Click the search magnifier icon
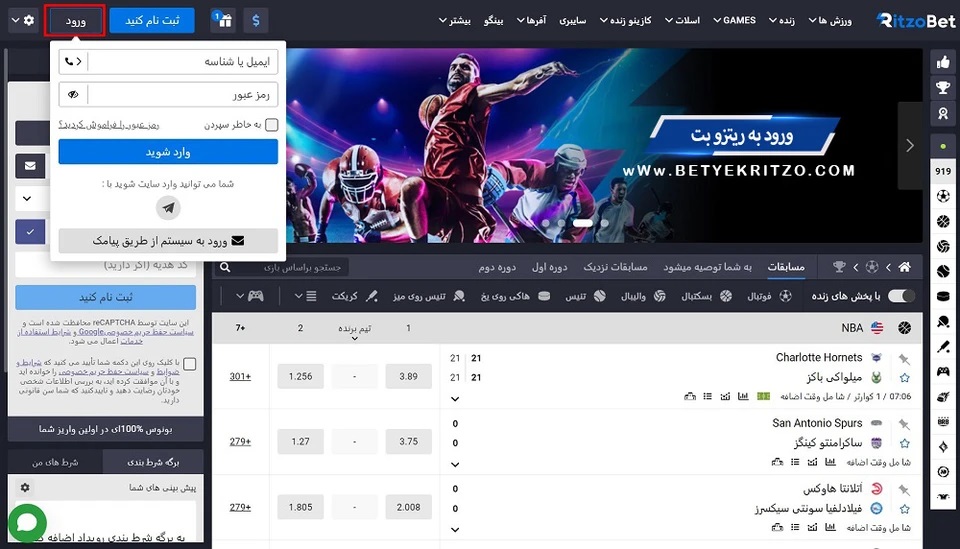Viewport: 960px width, 549px height. pyautogui.click(x=225, y=267)
